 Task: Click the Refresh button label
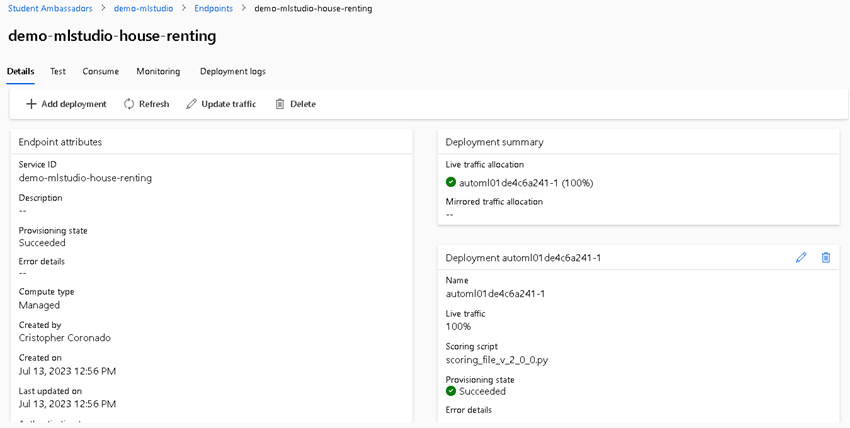(x=154, y=104)
